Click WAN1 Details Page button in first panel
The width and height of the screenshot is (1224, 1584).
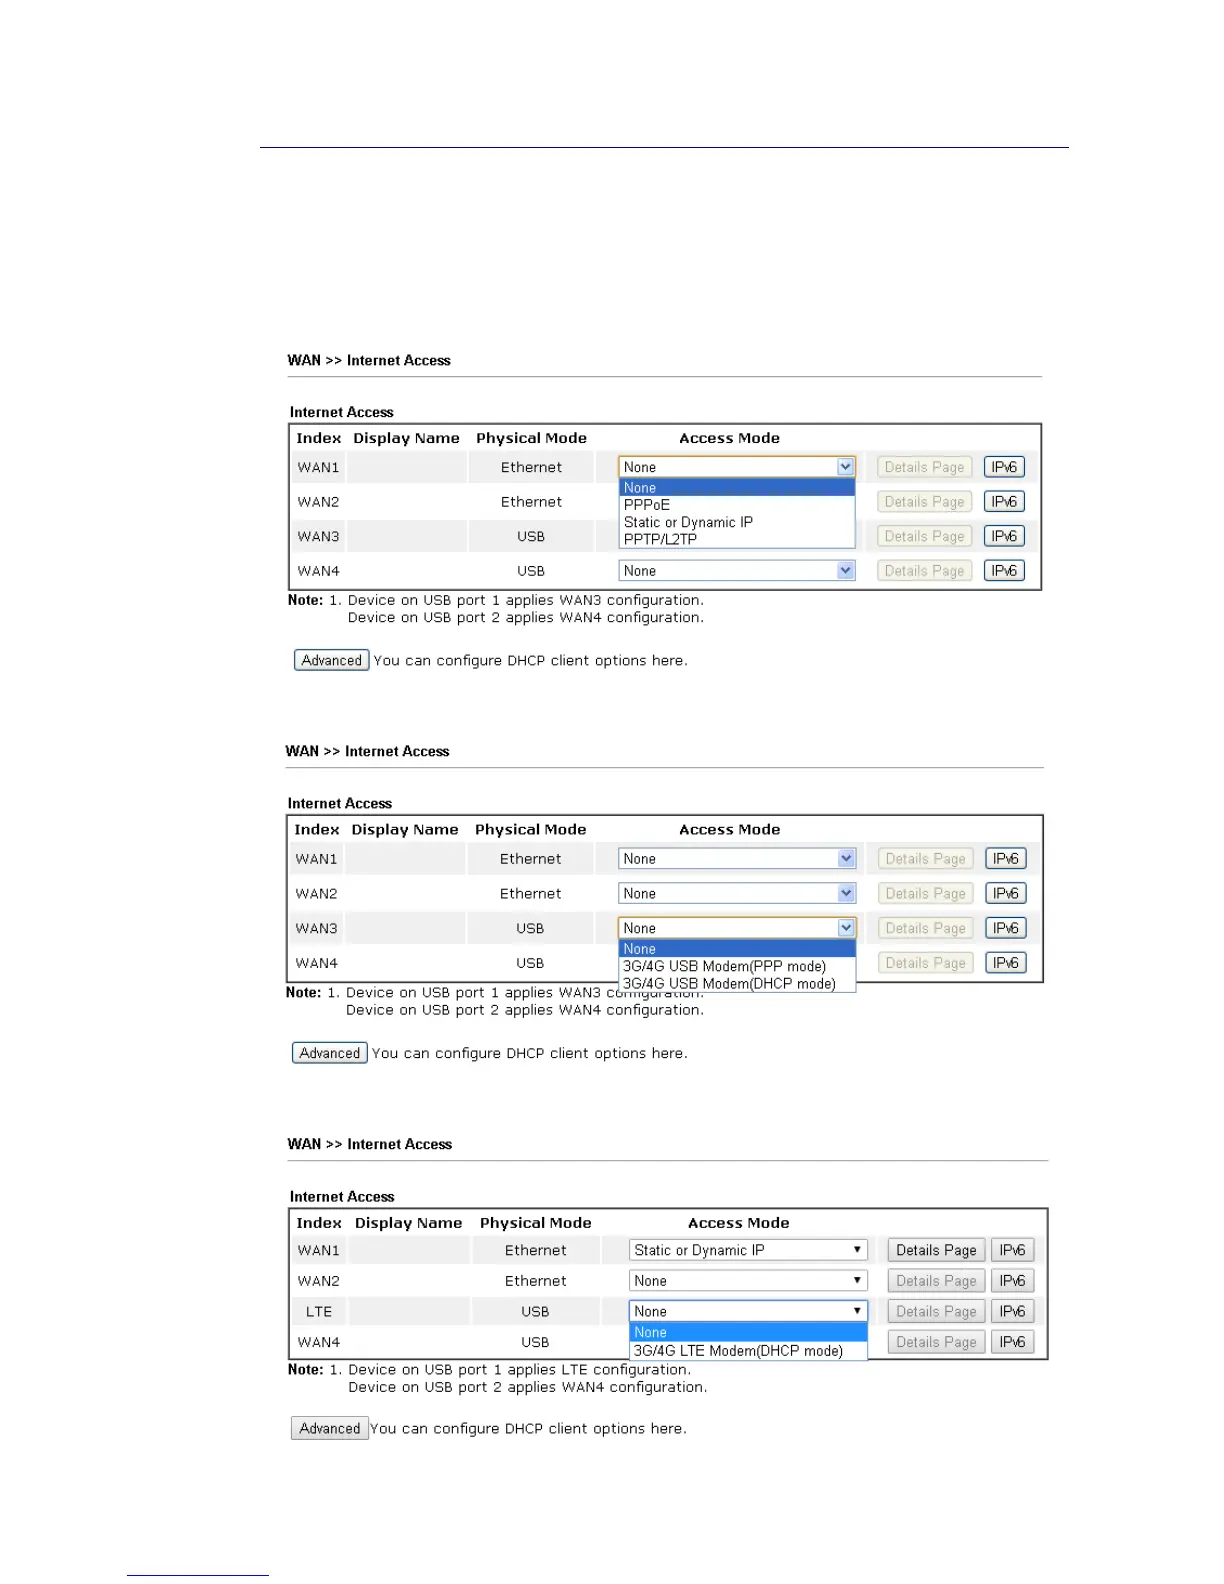click(924, 467)
